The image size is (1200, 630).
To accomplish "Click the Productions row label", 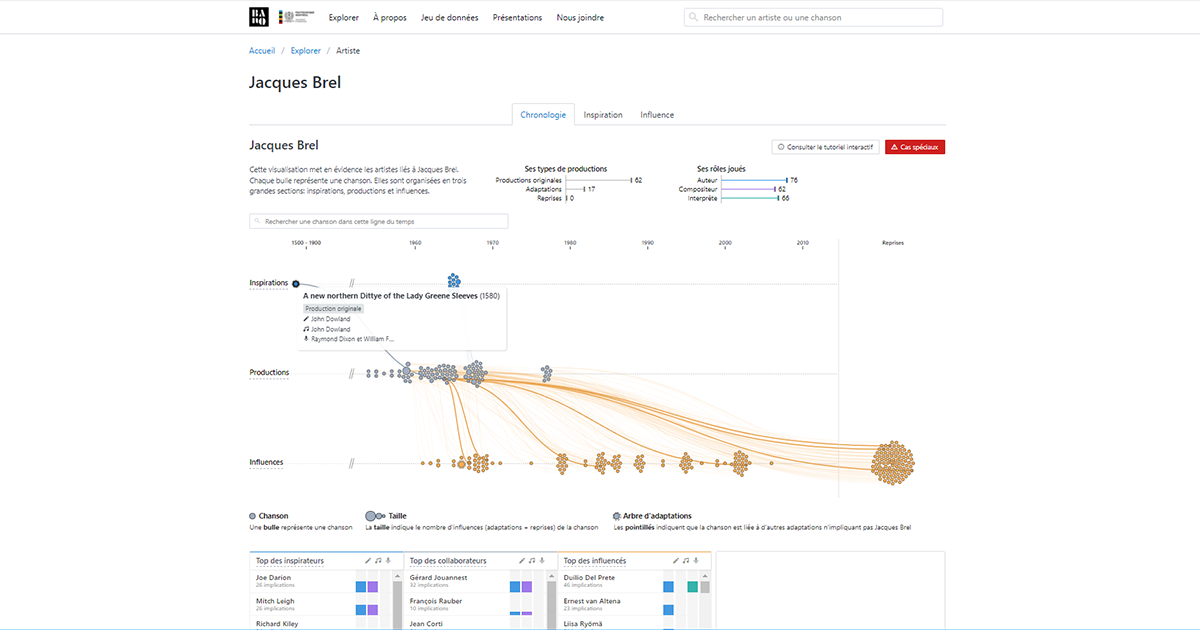I will pos(269,373).
